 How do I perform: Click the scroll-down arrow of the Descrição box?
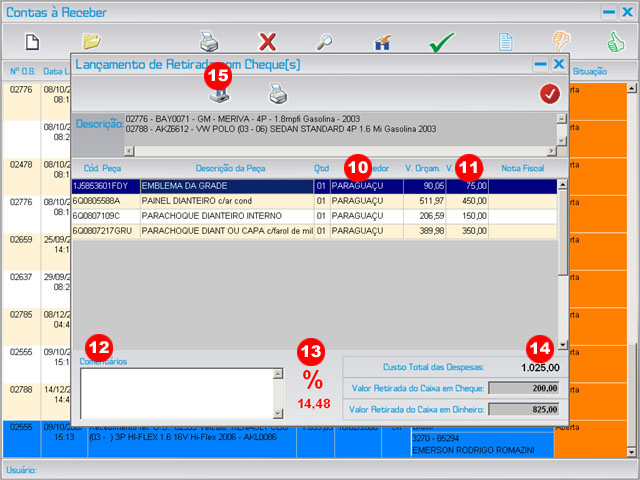(x=562, y=141)
